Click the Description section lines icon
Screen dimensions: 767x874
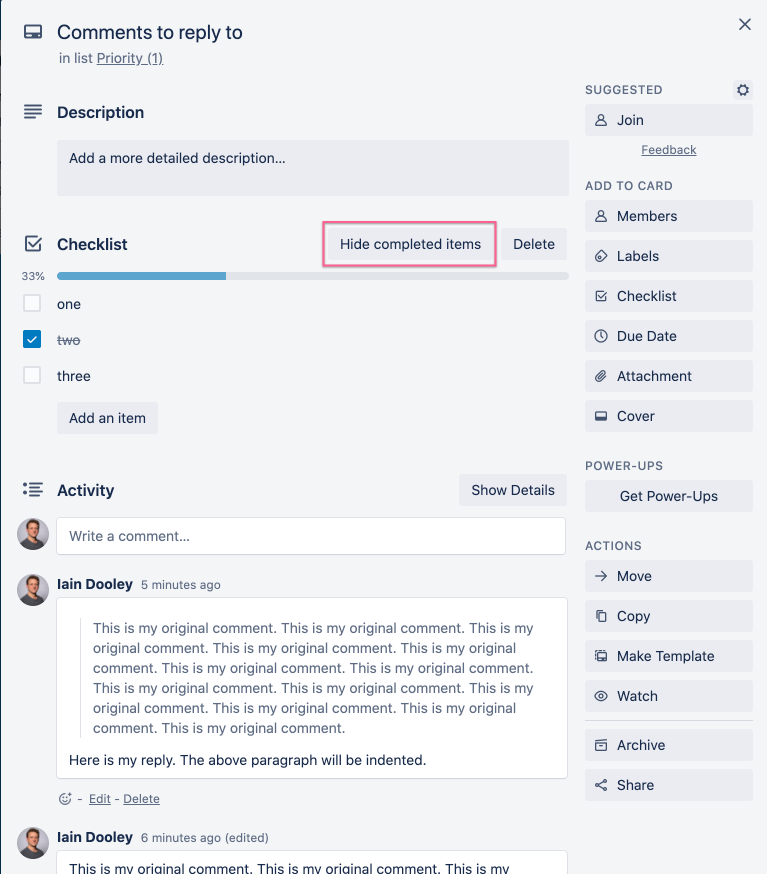click(x=33, y=112)
